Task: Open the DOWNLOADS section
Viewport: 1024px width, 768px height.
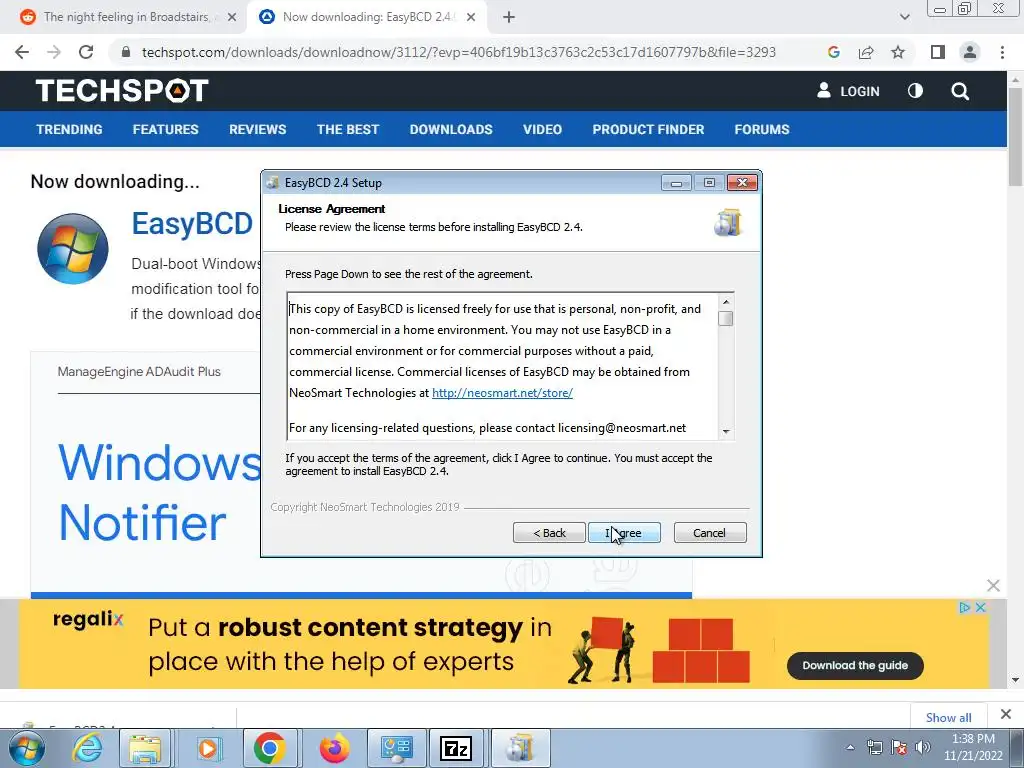Action: point(451,129)
